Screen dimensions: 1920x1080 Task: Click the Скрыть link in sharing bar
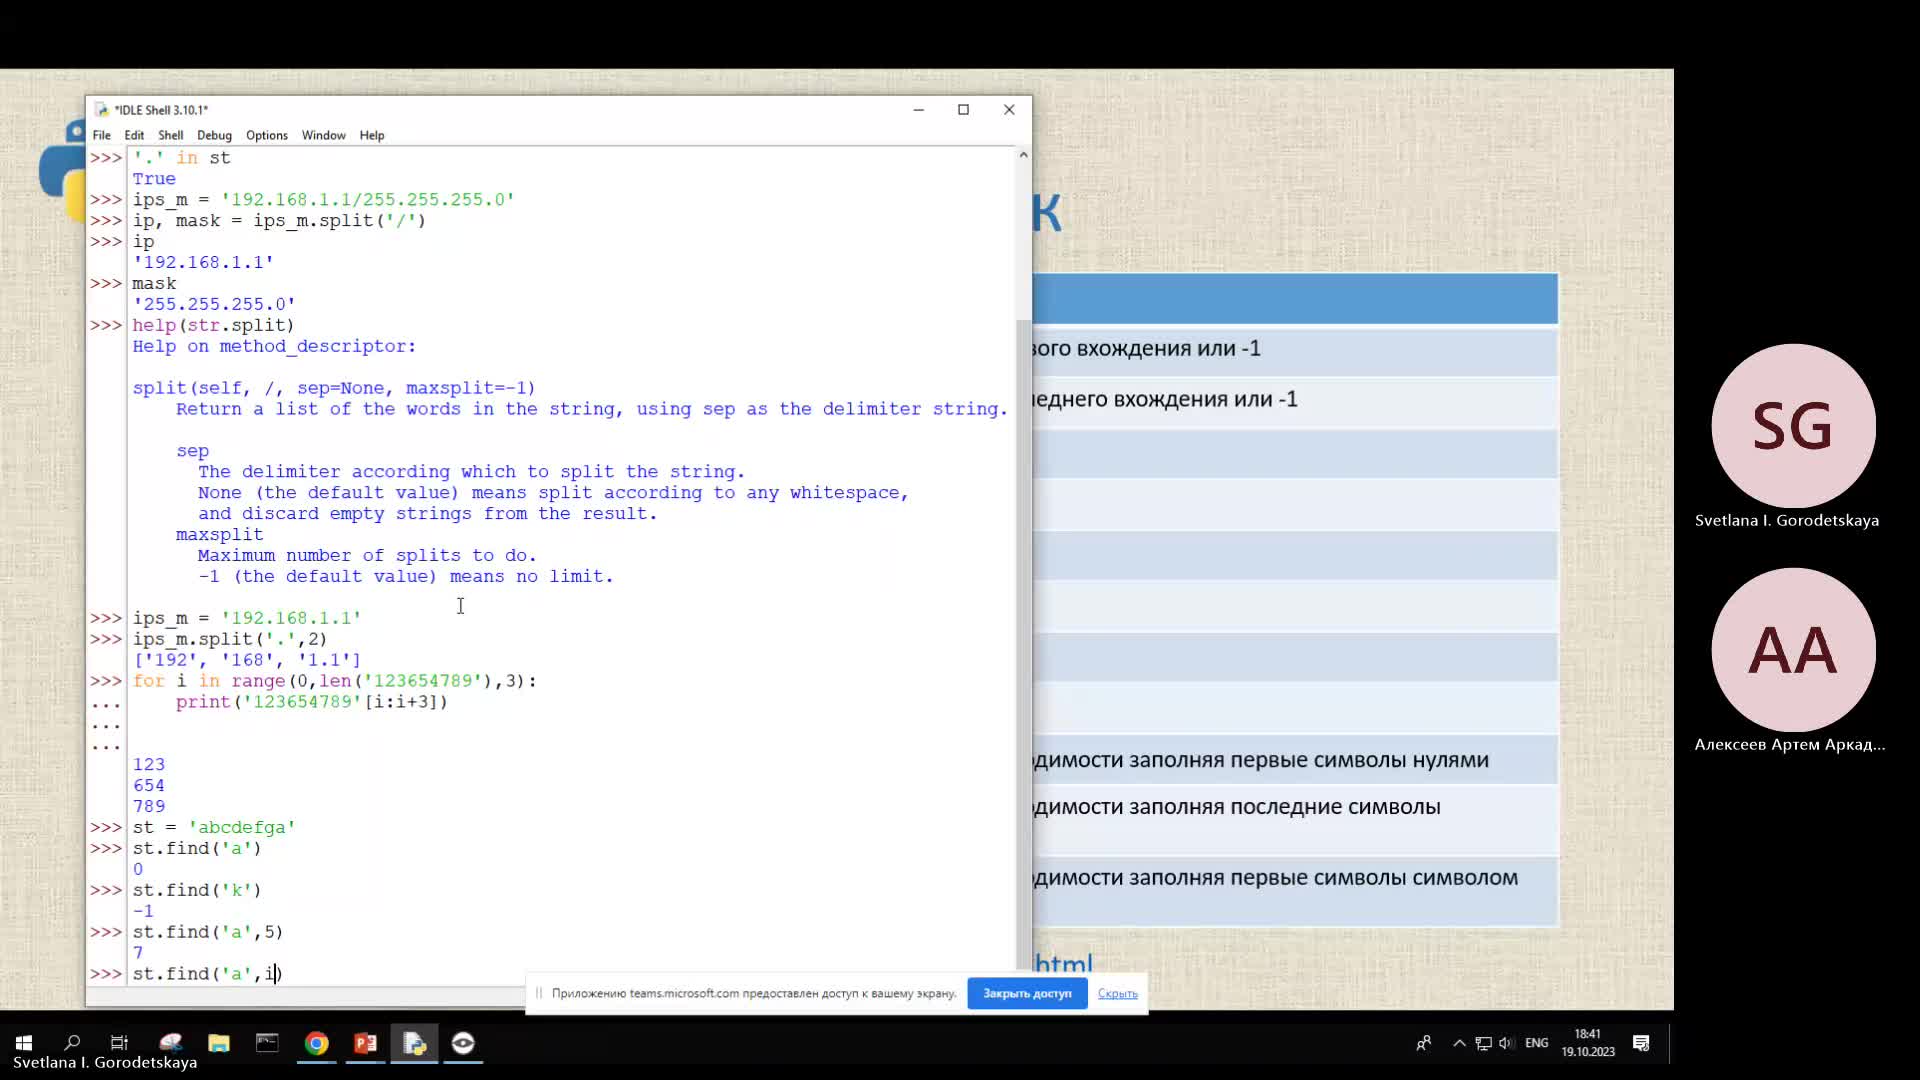tap(1117, 993)
